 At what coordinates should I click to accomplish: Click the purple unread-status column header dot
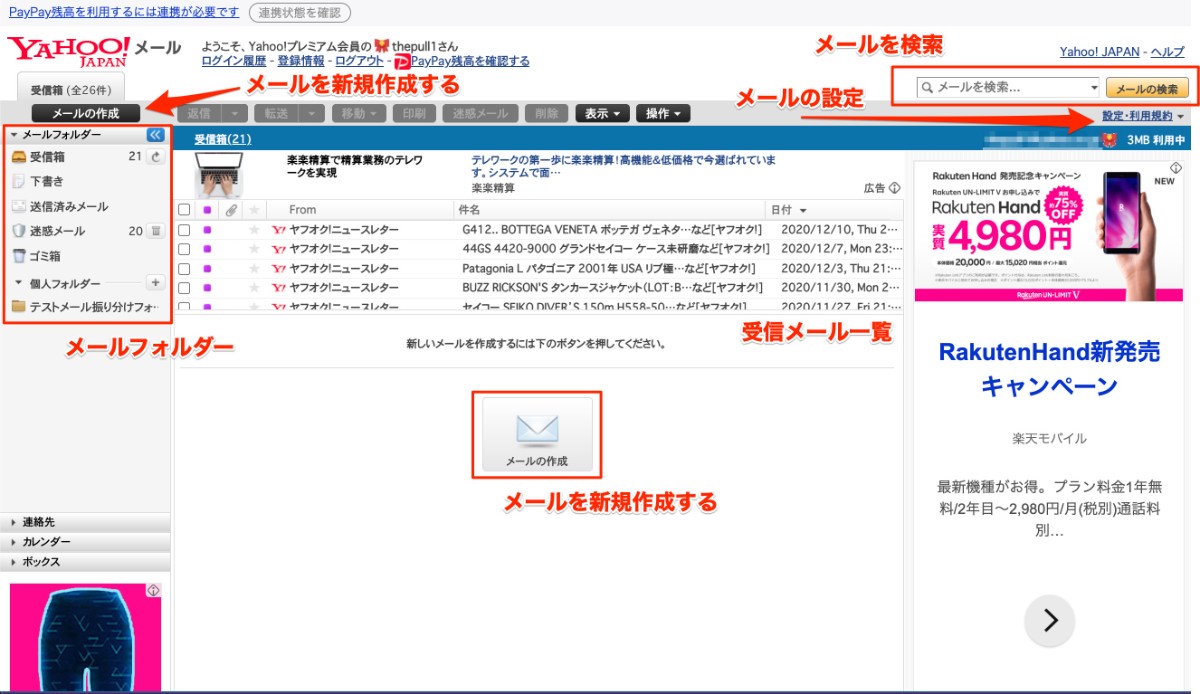point(207,210)
